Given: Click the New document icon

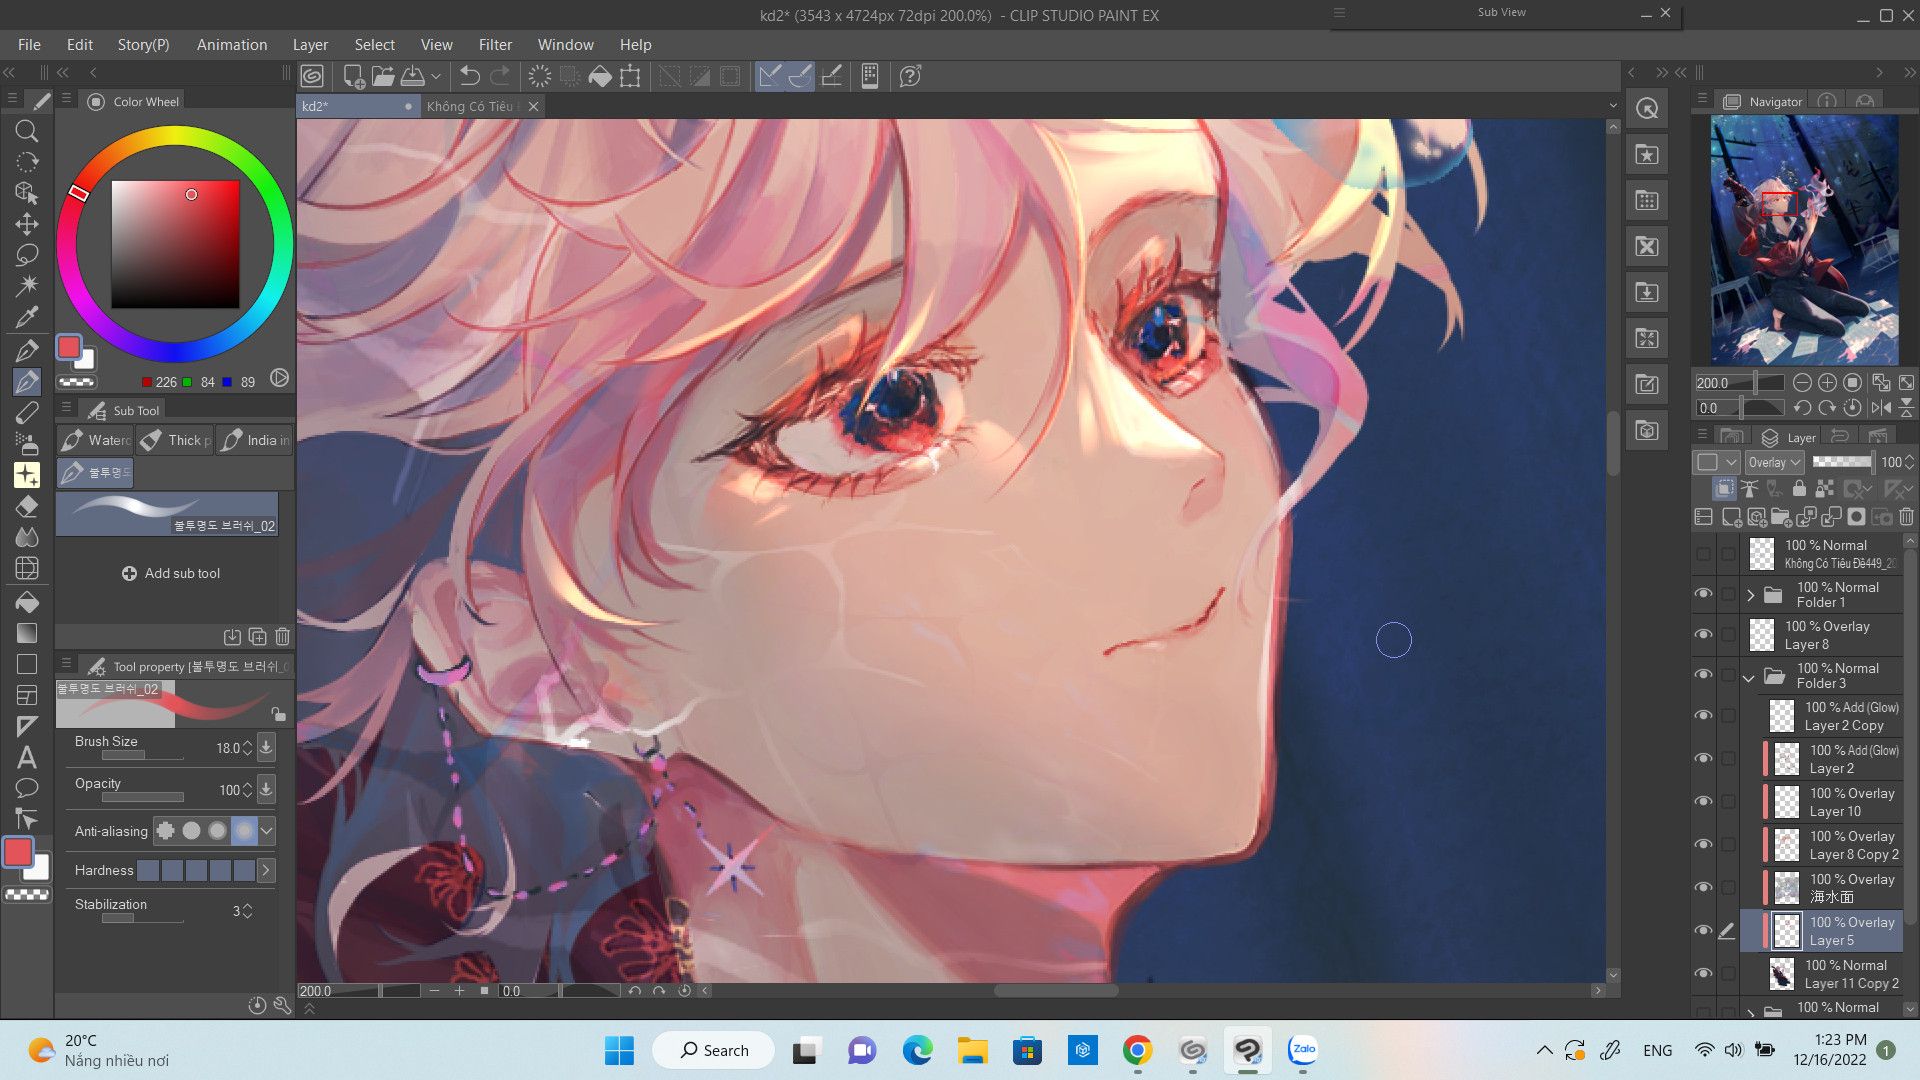Looking at the screenshot, I should (353, 76).
